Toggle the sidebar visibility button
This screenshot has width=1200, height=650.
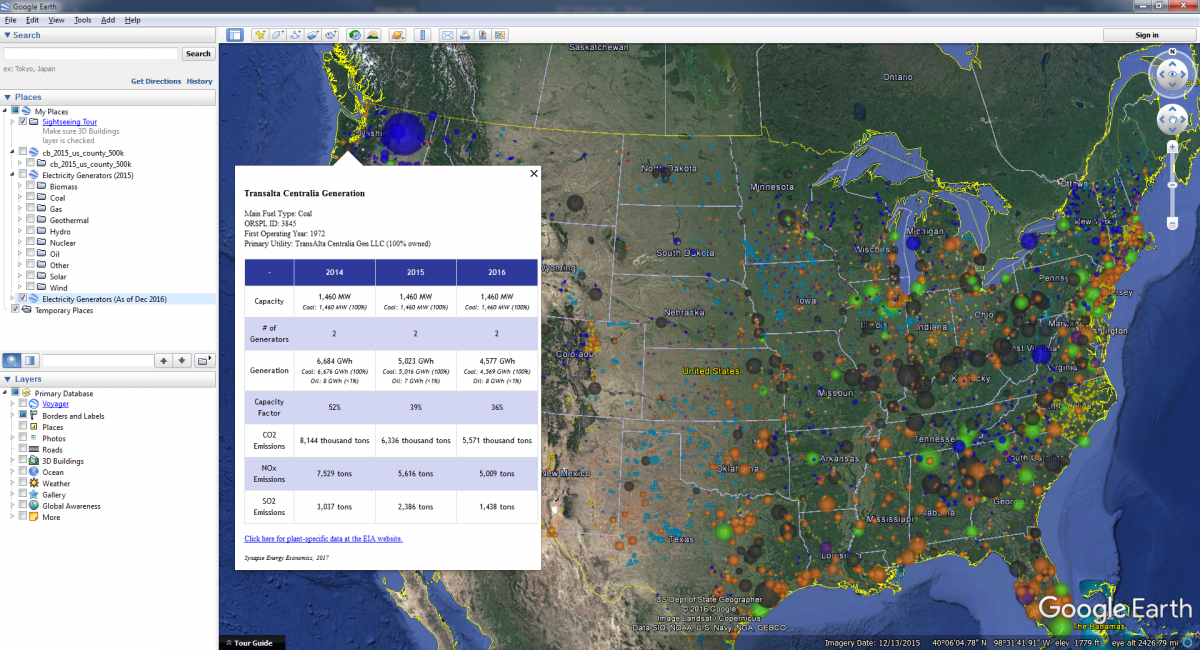click(235, 35)
